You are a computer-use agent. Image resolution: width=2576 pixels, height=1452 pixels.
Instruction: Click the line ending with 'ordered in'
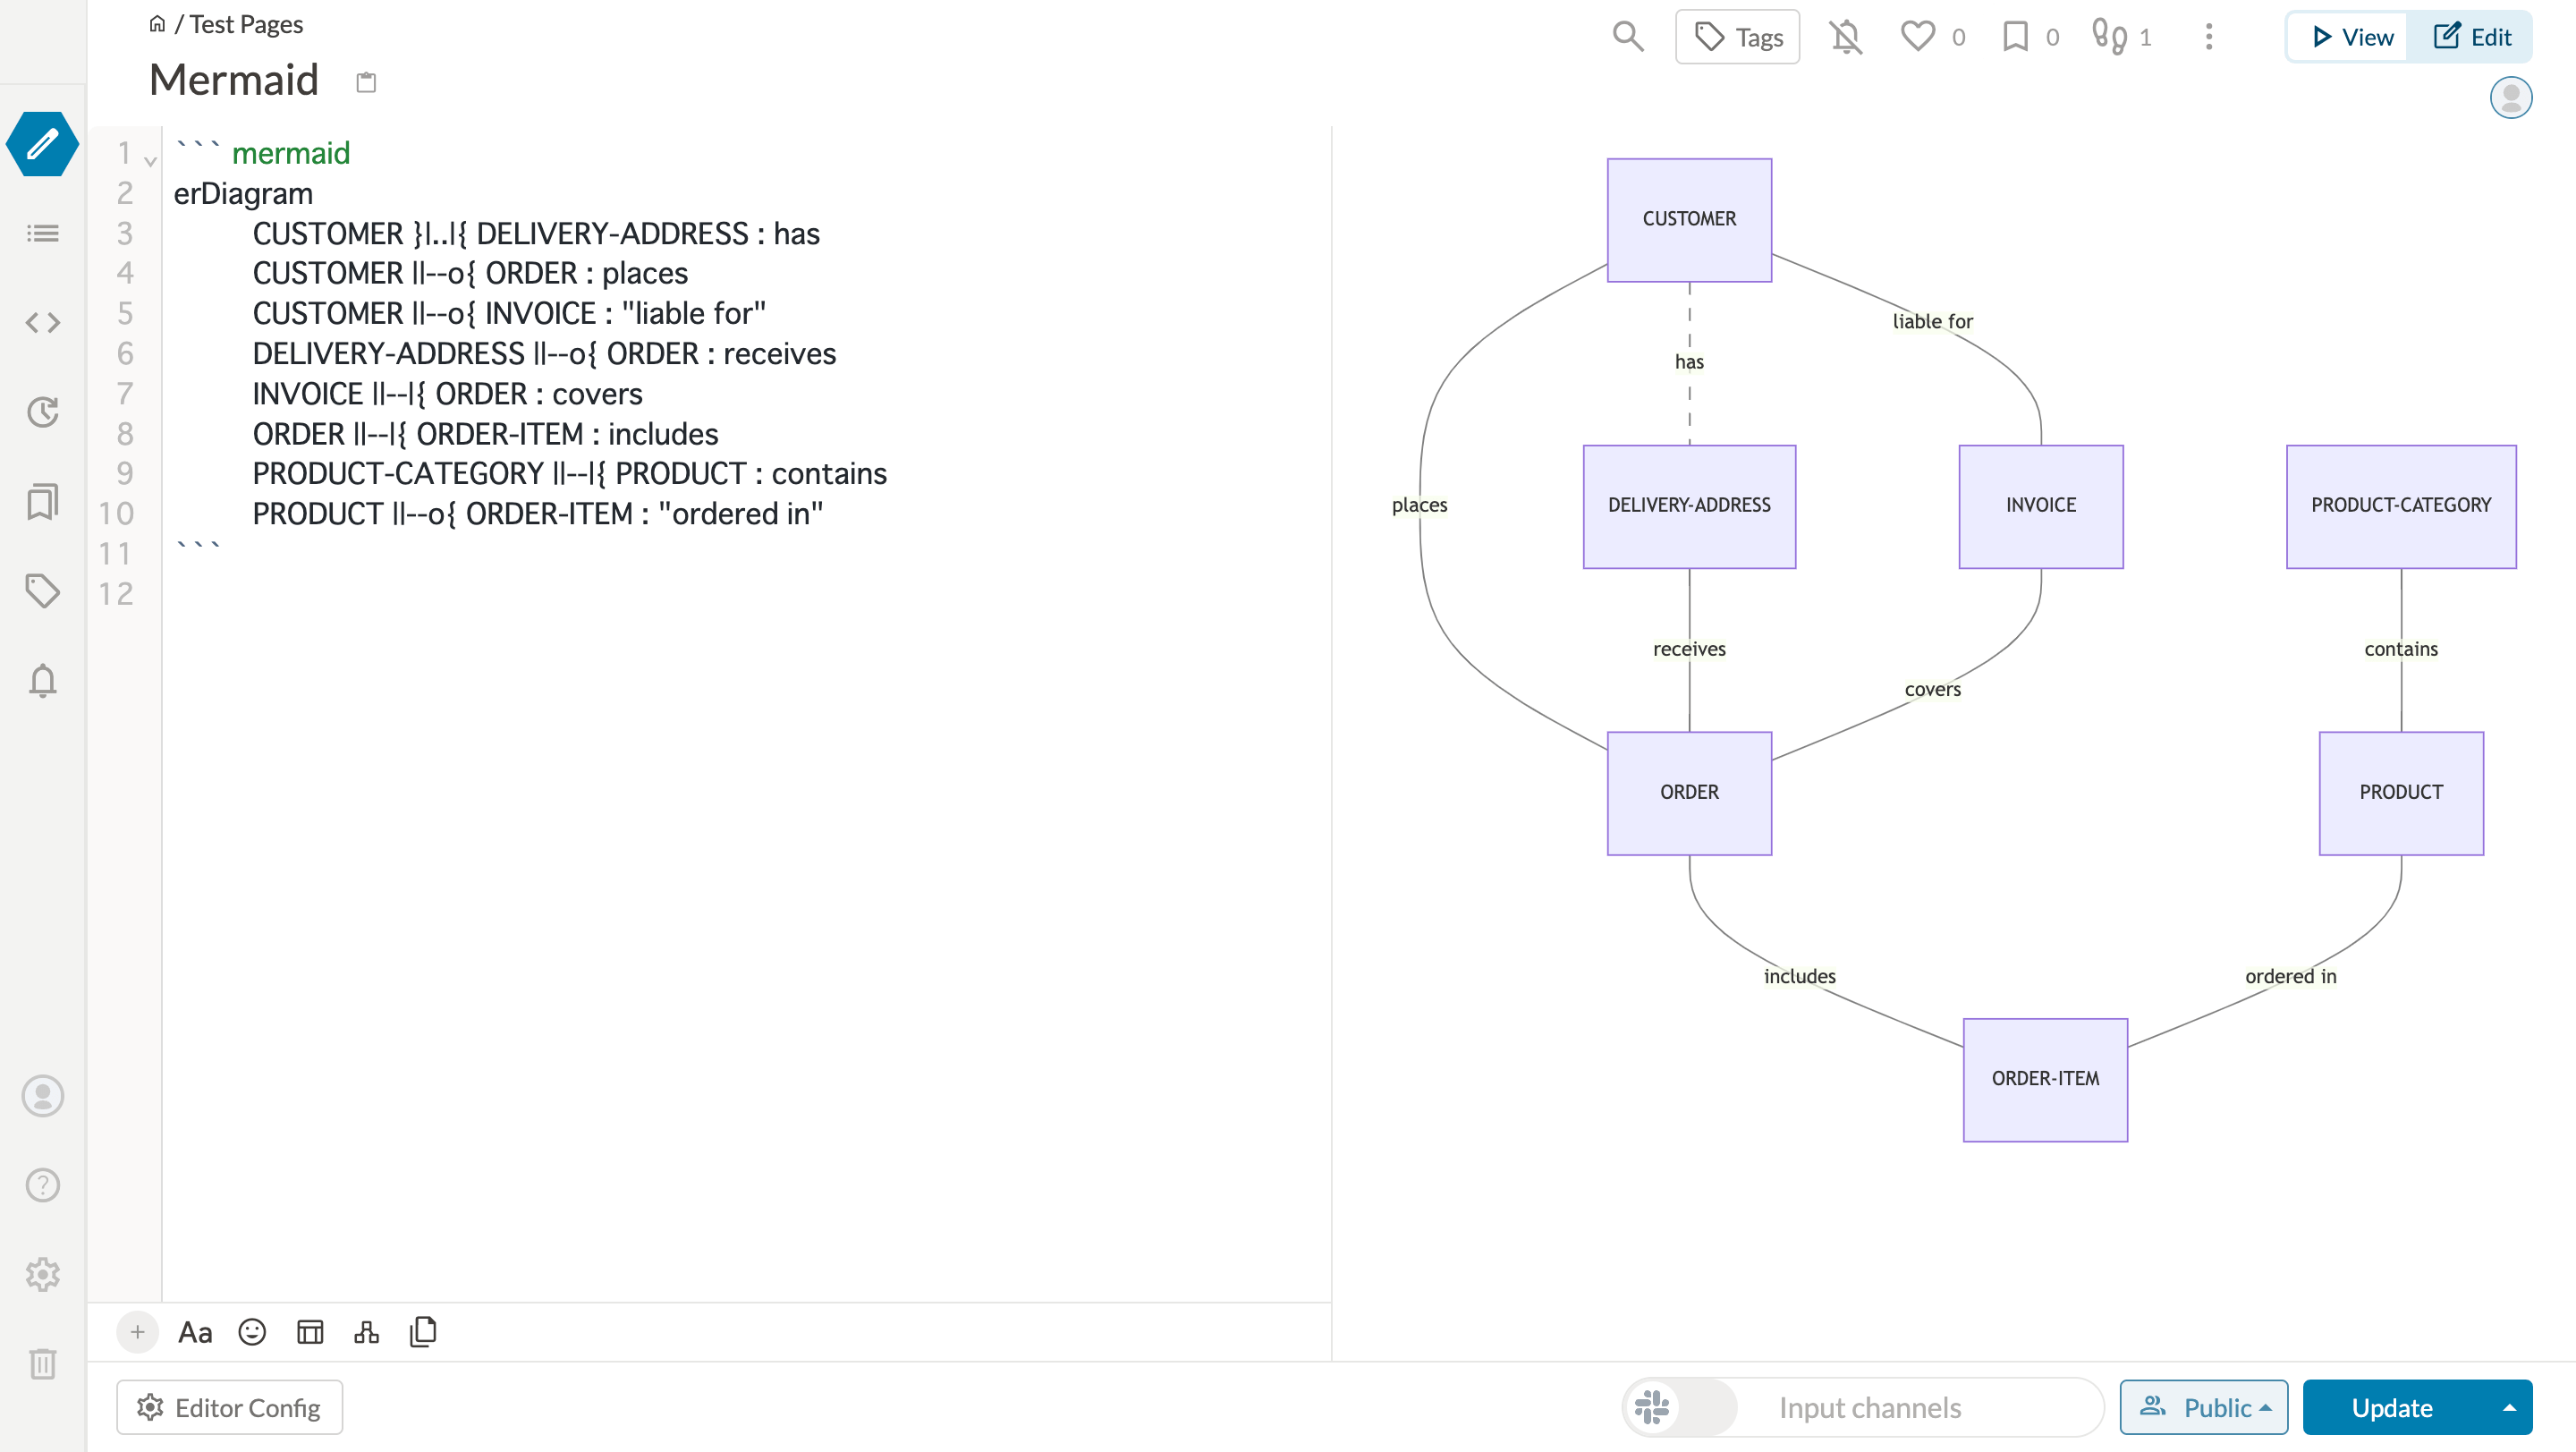538,513
